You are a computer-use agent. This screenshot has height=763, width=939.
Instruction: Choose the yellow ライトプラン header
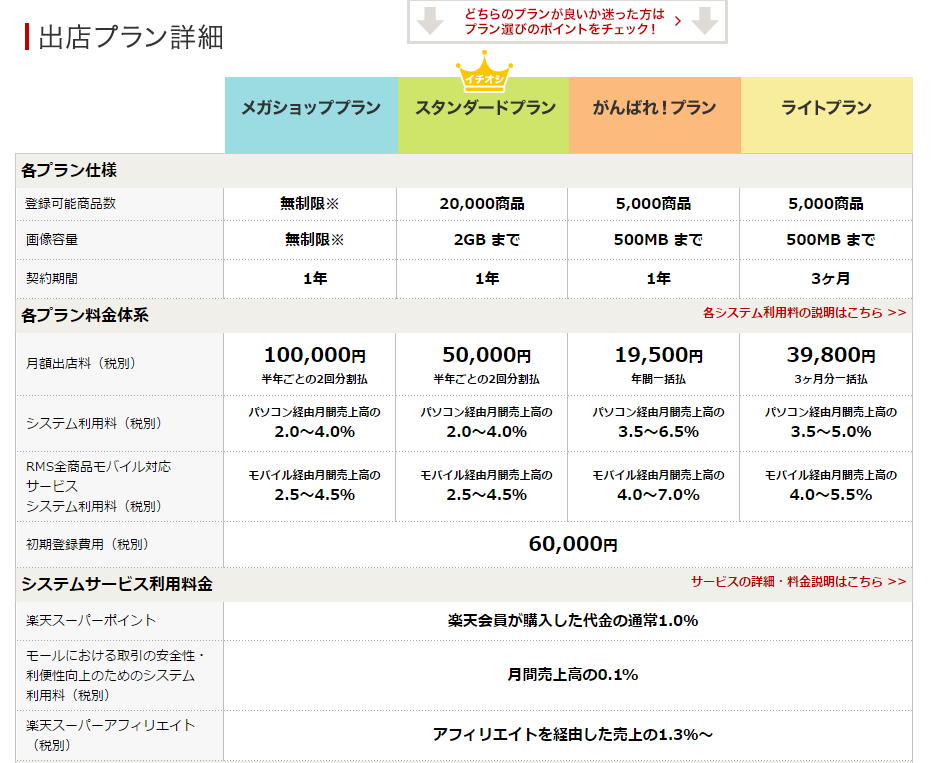[x=826, y=108]
